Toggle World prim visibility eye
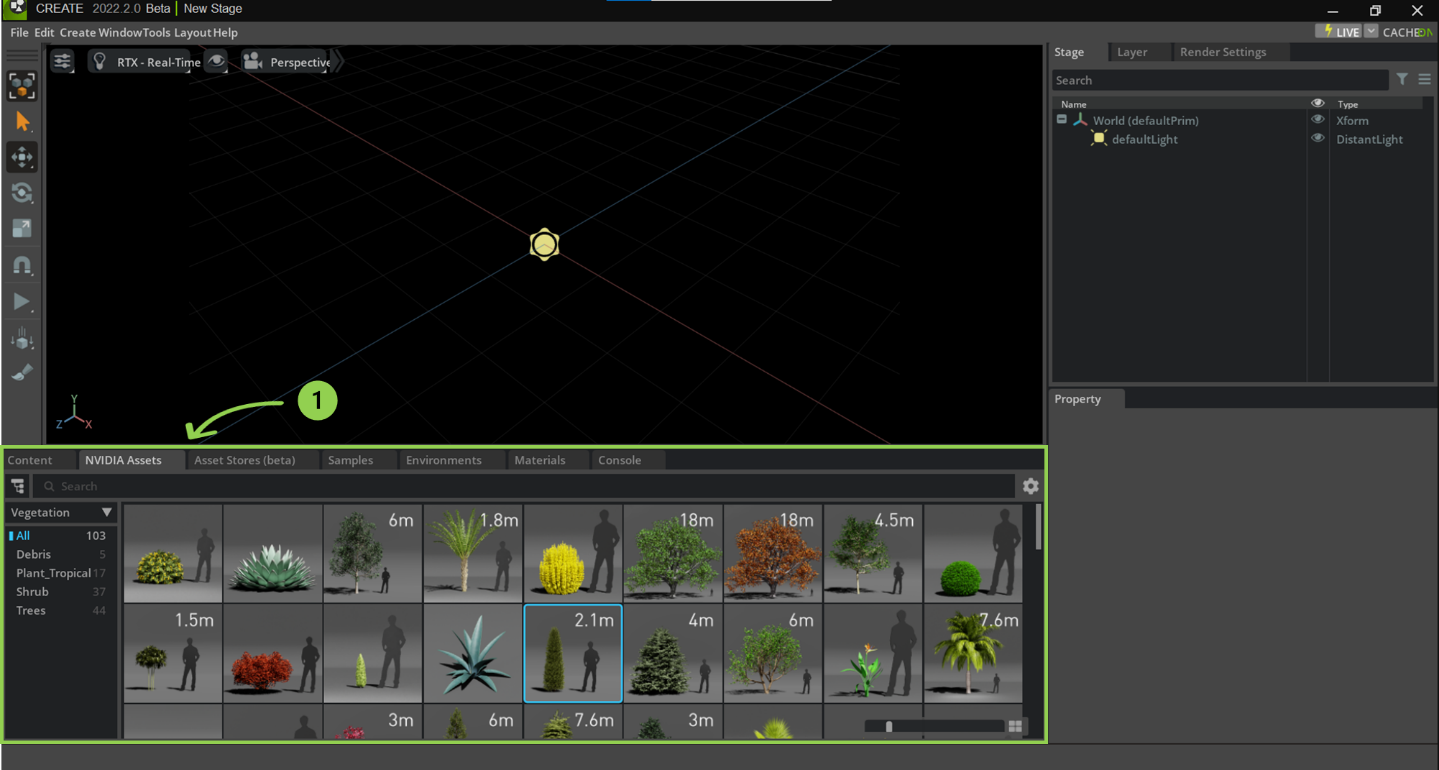The height and width of the screenshot is (770, 1439). pos(1318,120)
